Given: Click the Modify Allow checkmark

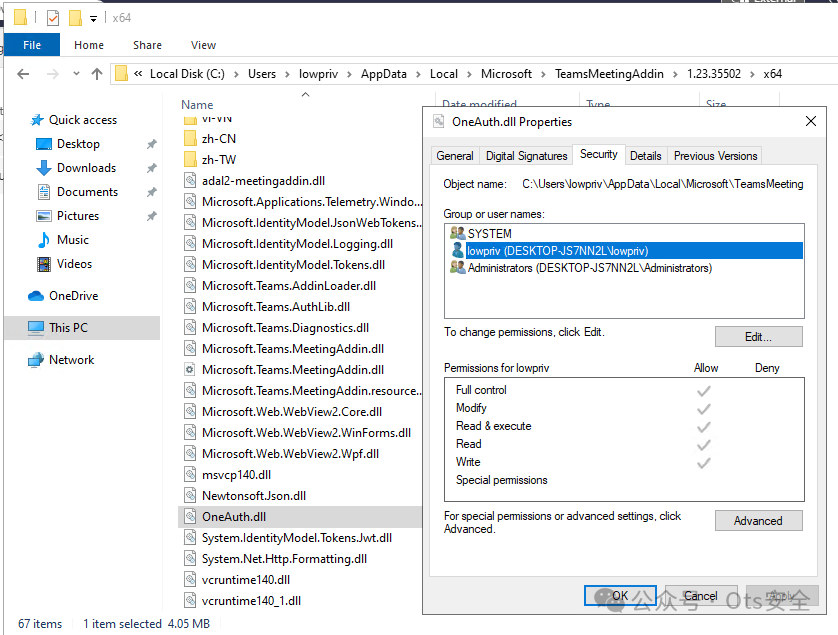Looking at the screenshot, I should 704,409.
